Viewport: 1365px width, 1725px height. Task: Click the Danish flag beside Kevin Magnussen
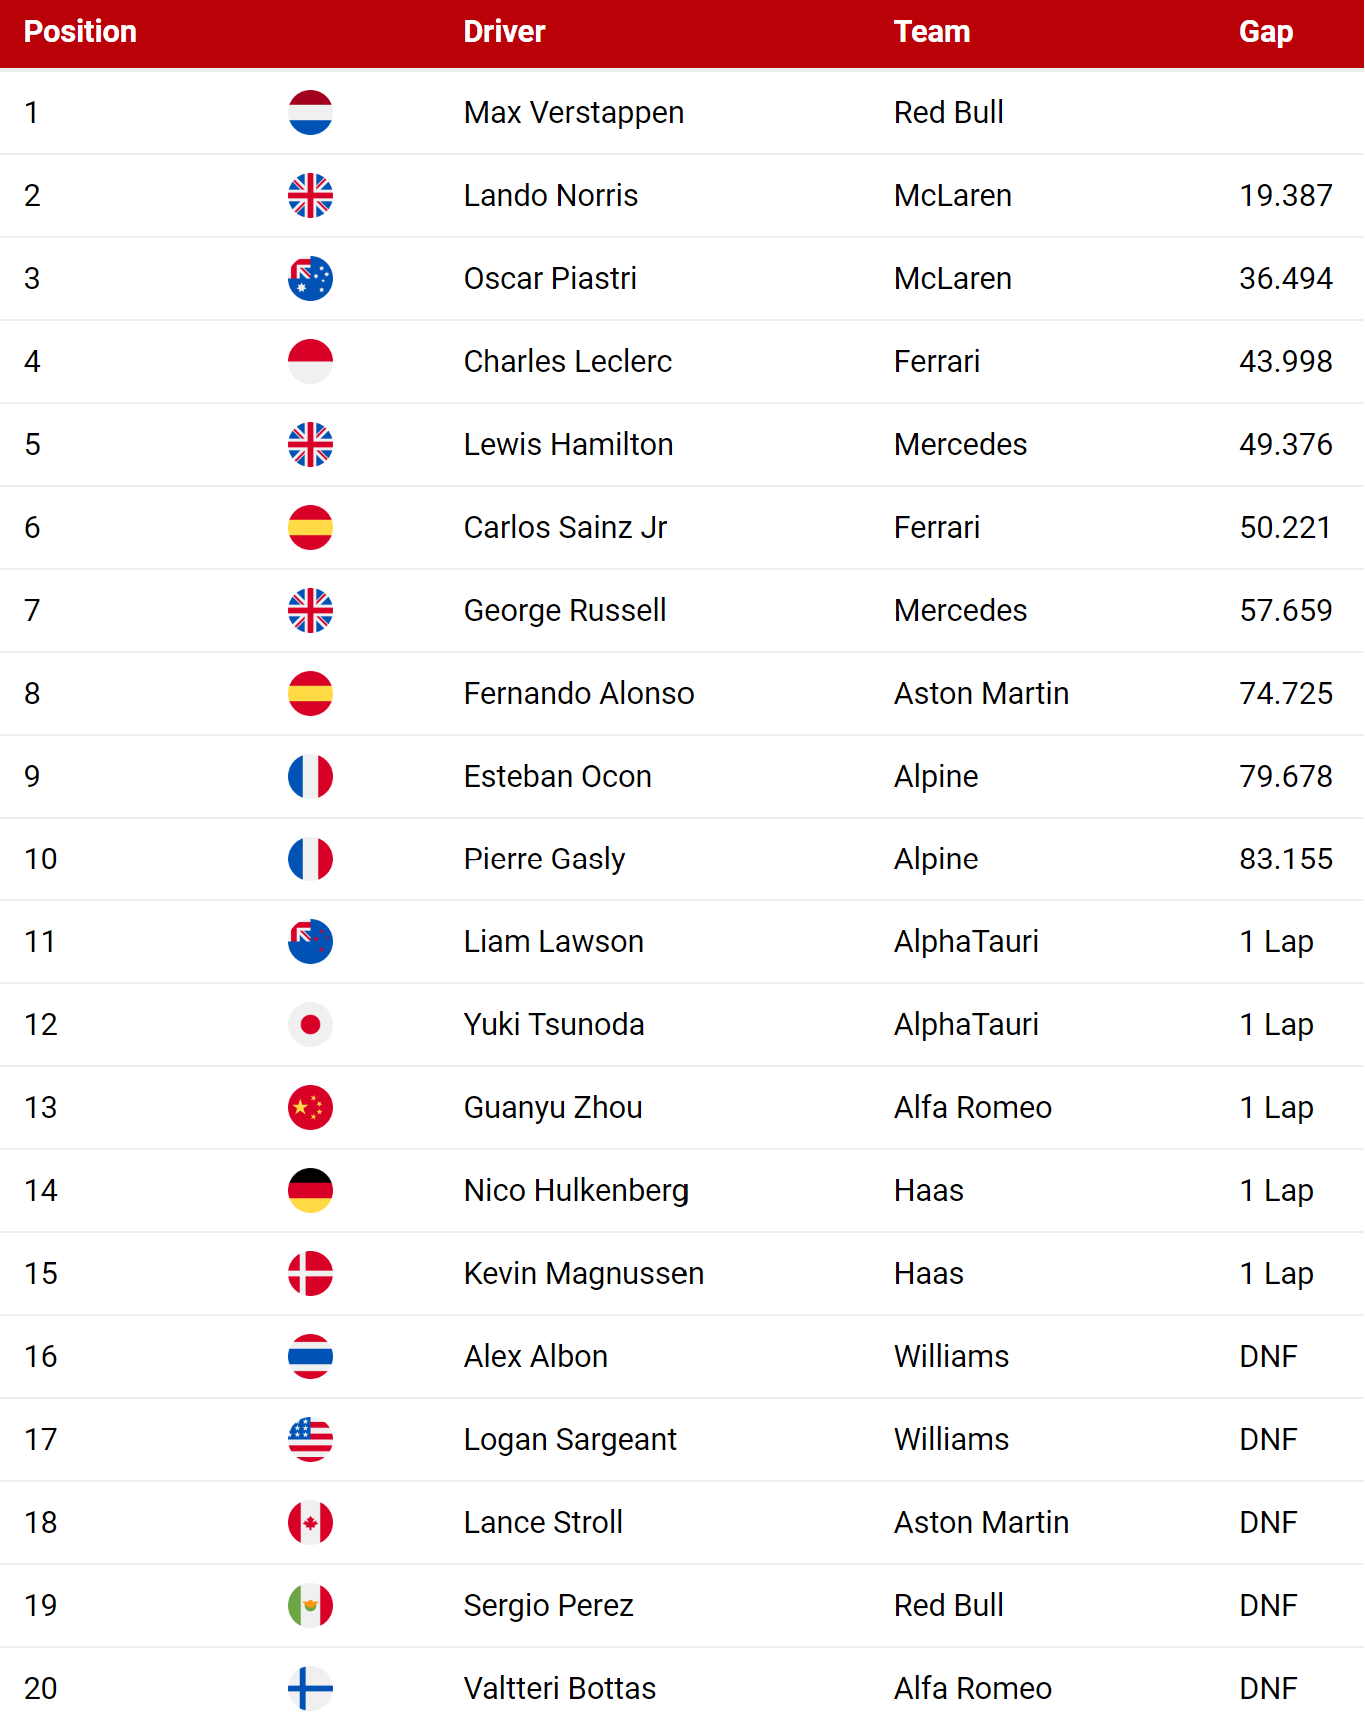pyautogui.click(x=310, y=1273)
